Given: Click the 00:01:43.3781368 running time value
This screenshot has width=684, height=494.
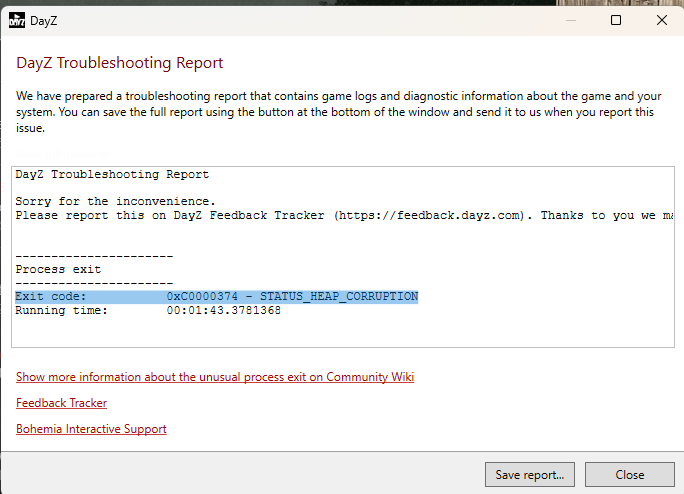Looking at the screenshot, I should (x=224, y=311).
